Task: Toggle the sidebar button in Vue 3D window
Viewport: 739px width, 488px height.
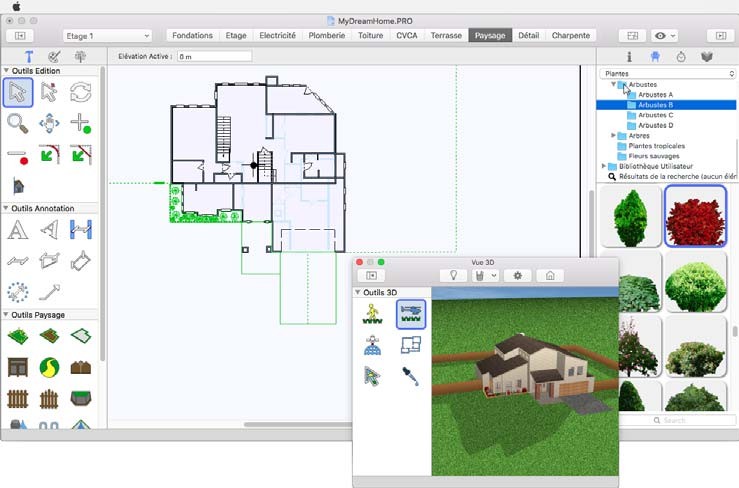Action: pos(371,275)
